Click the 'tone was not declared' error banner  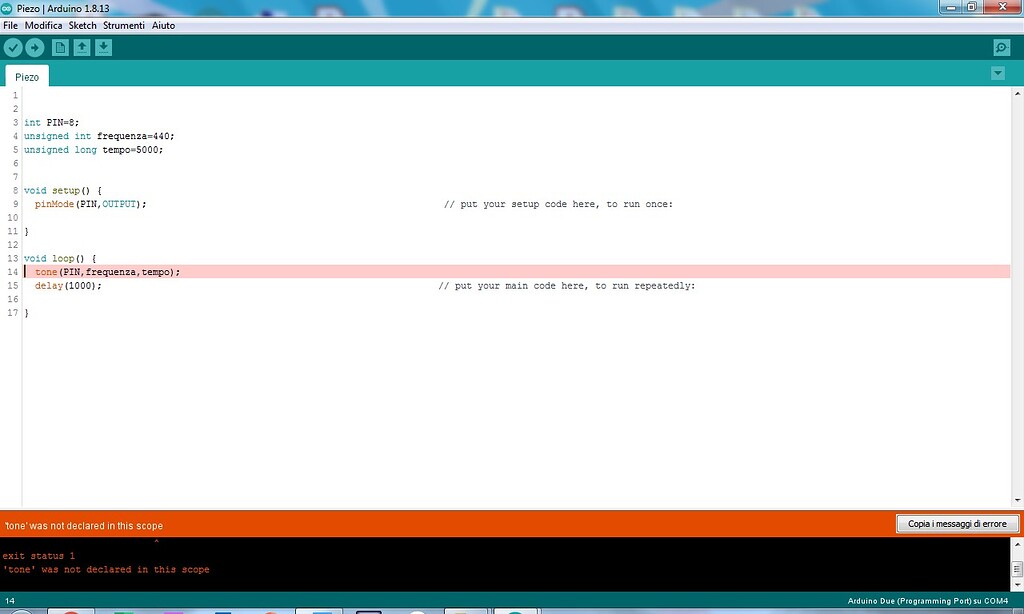(x=84, y=523)
